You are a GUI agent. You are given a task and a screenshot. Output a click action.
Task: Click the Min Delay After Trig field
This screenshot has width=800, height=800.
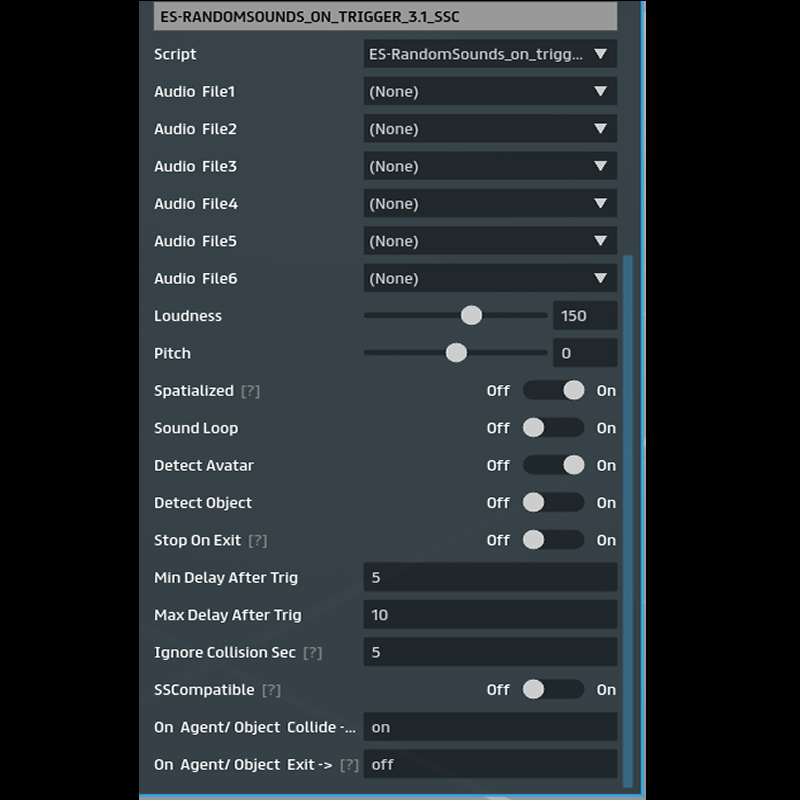490,578
